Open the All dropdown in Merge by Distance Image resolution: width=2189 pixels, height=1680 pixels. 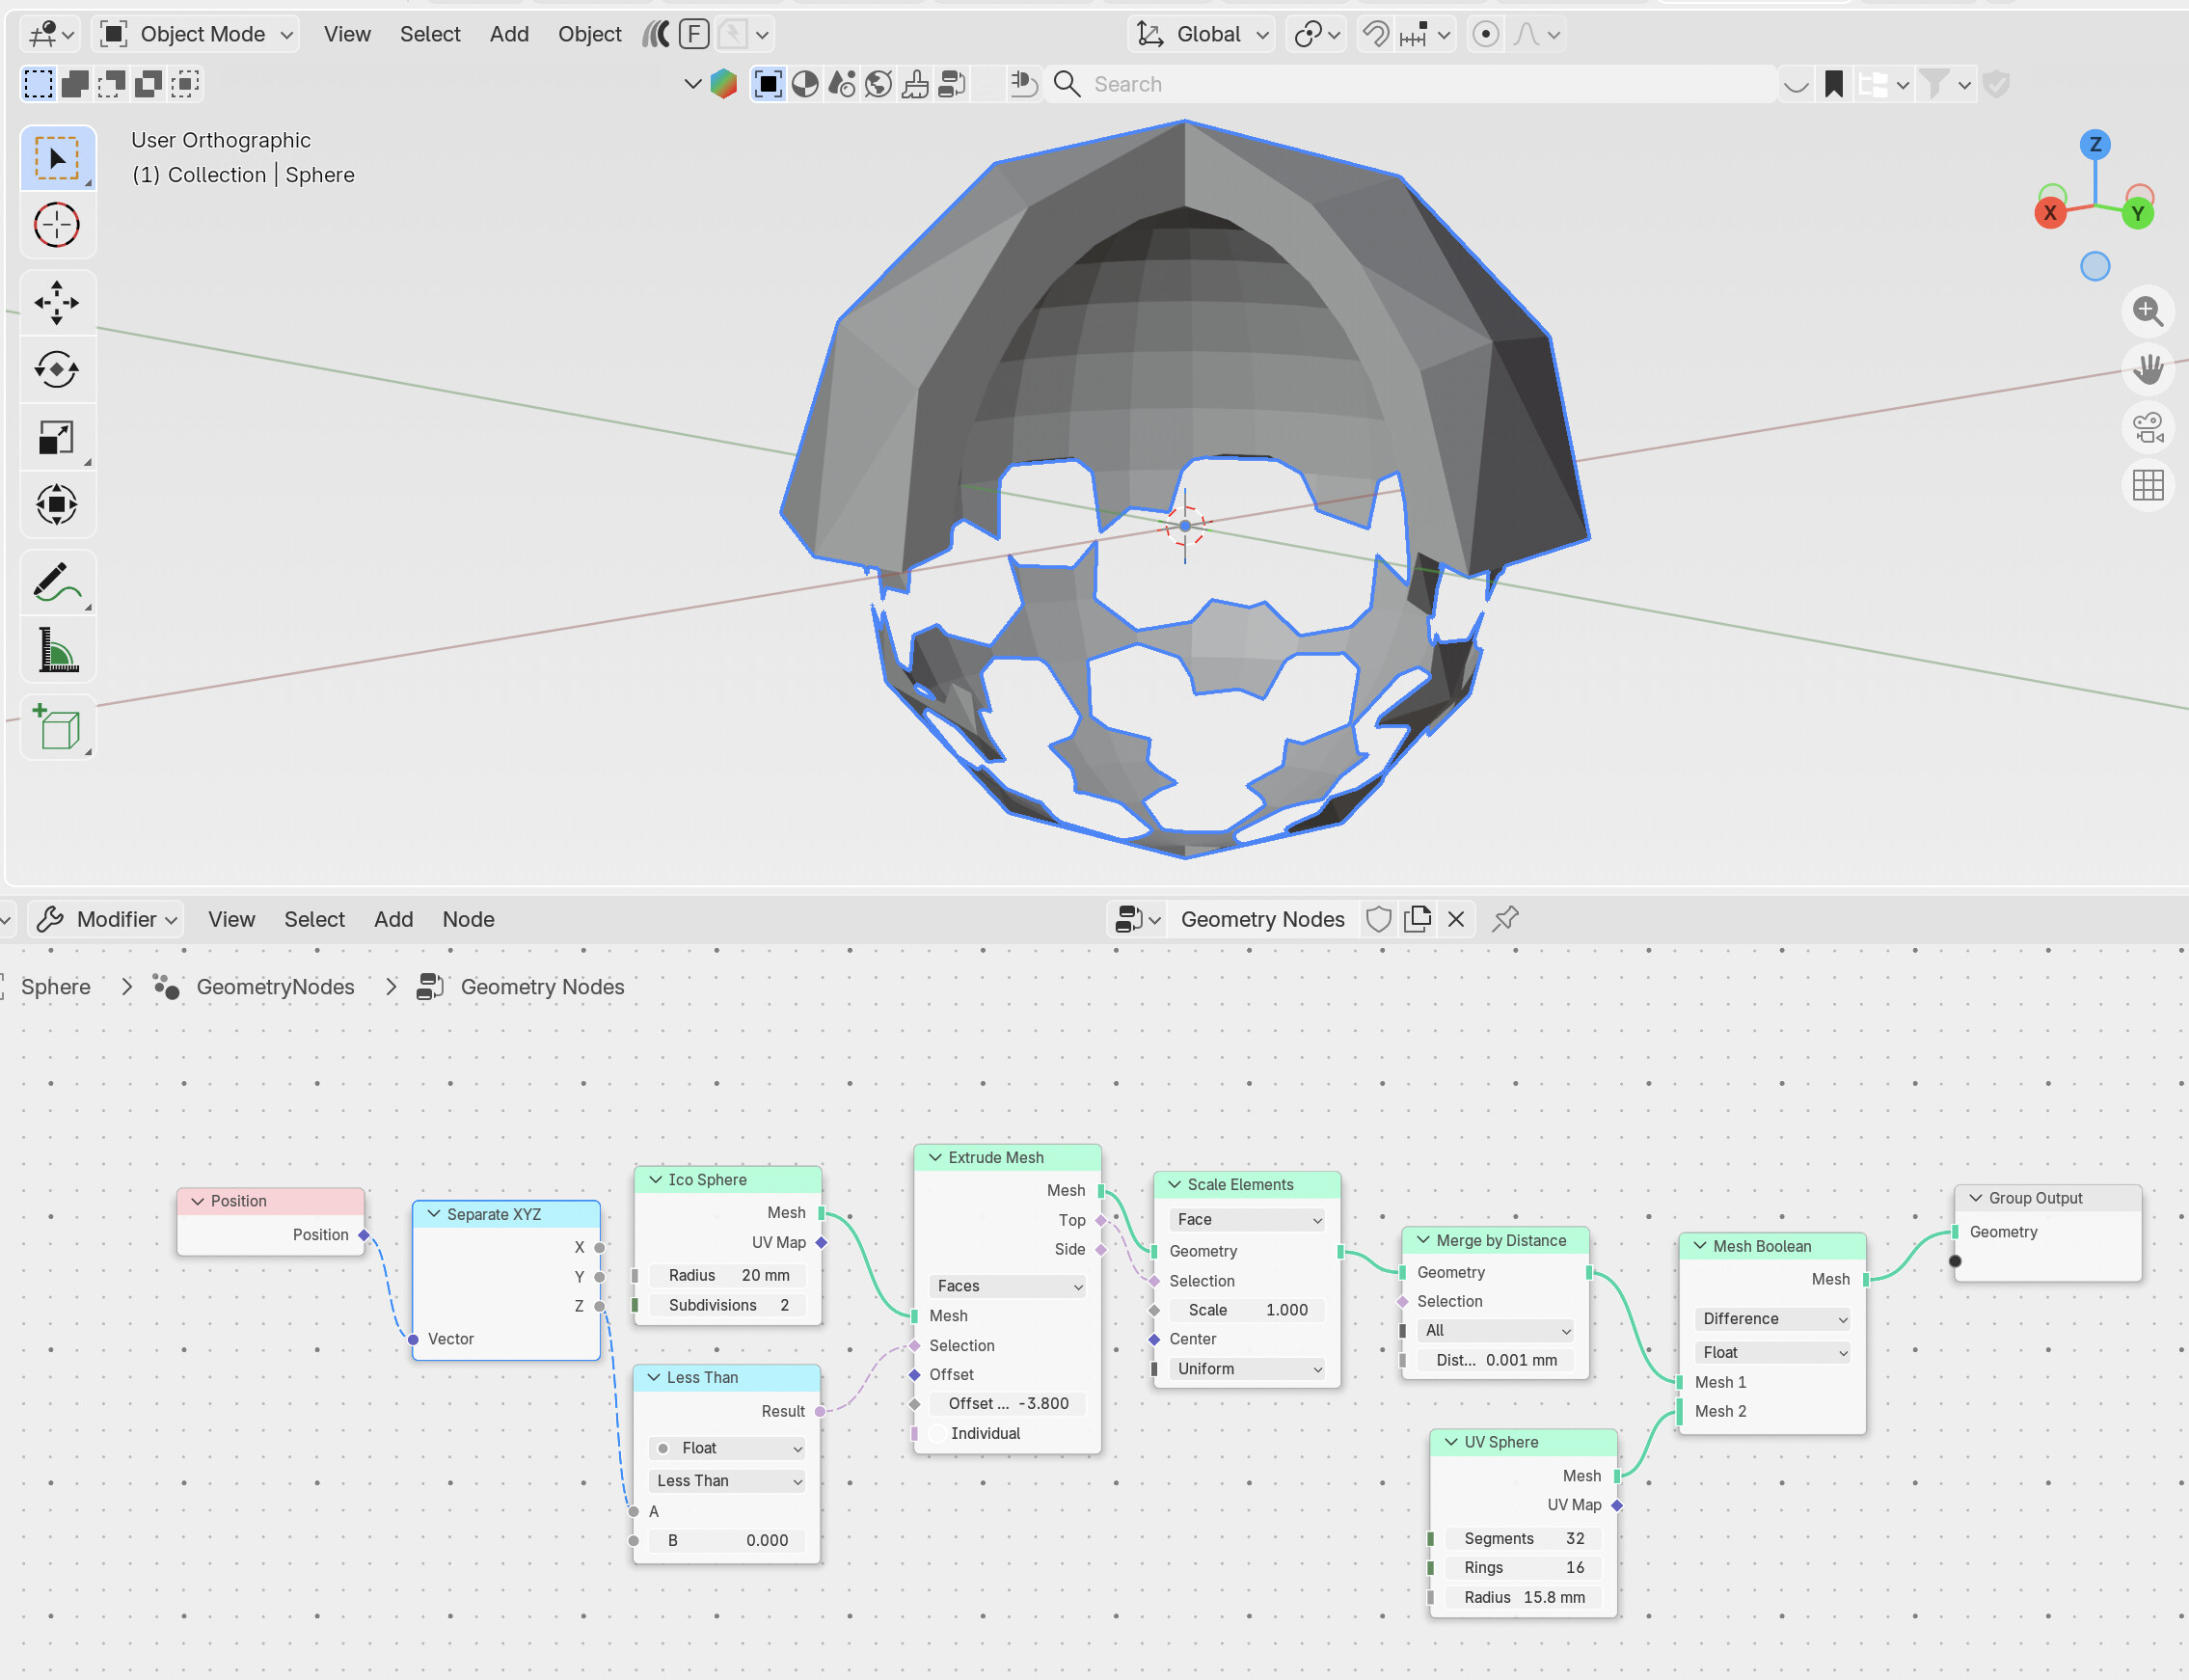(x=1496, y=1330)
